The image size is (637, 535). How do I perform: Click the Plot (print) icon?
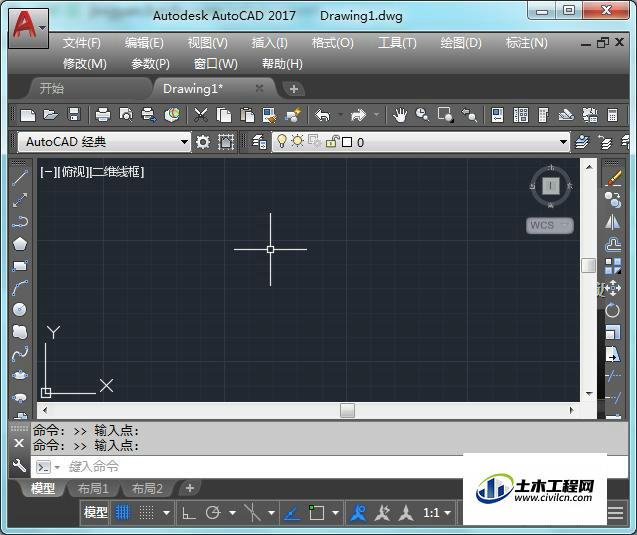tap(103, 115)
